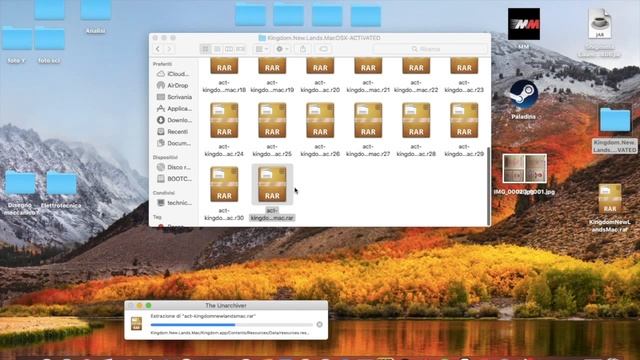Select the technic... shared computer in the sidebar

(x=174, y=202)
